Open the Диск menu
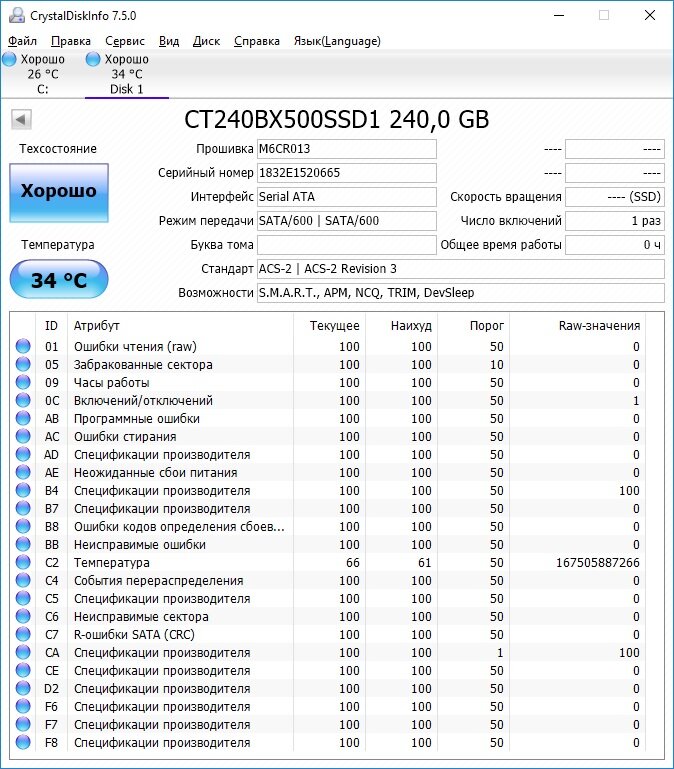674x769 pixels. 206,41
